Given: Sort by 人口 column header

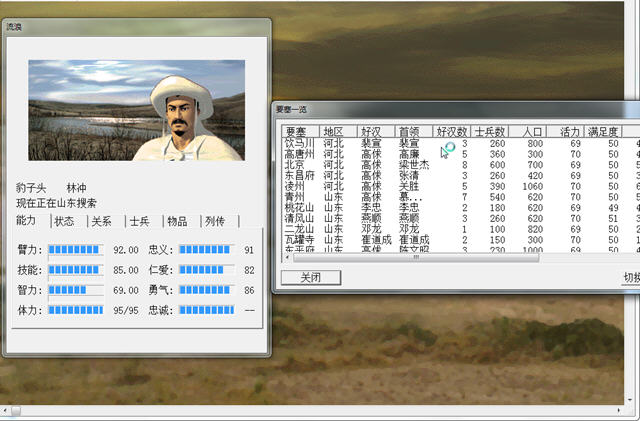Looking at the screenshot, I should [528, 131].
